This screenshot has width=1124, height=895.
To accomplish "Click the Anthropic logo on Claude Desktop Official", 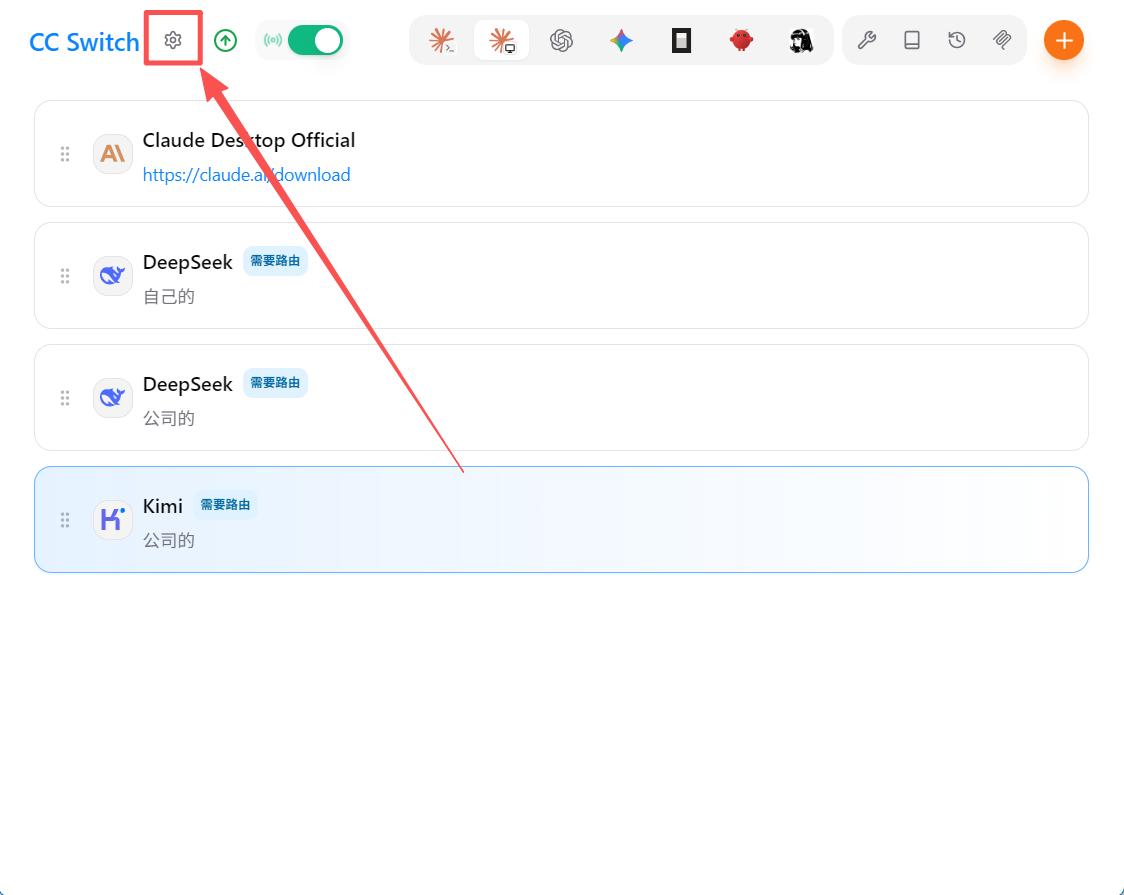I will pos(113,153).
